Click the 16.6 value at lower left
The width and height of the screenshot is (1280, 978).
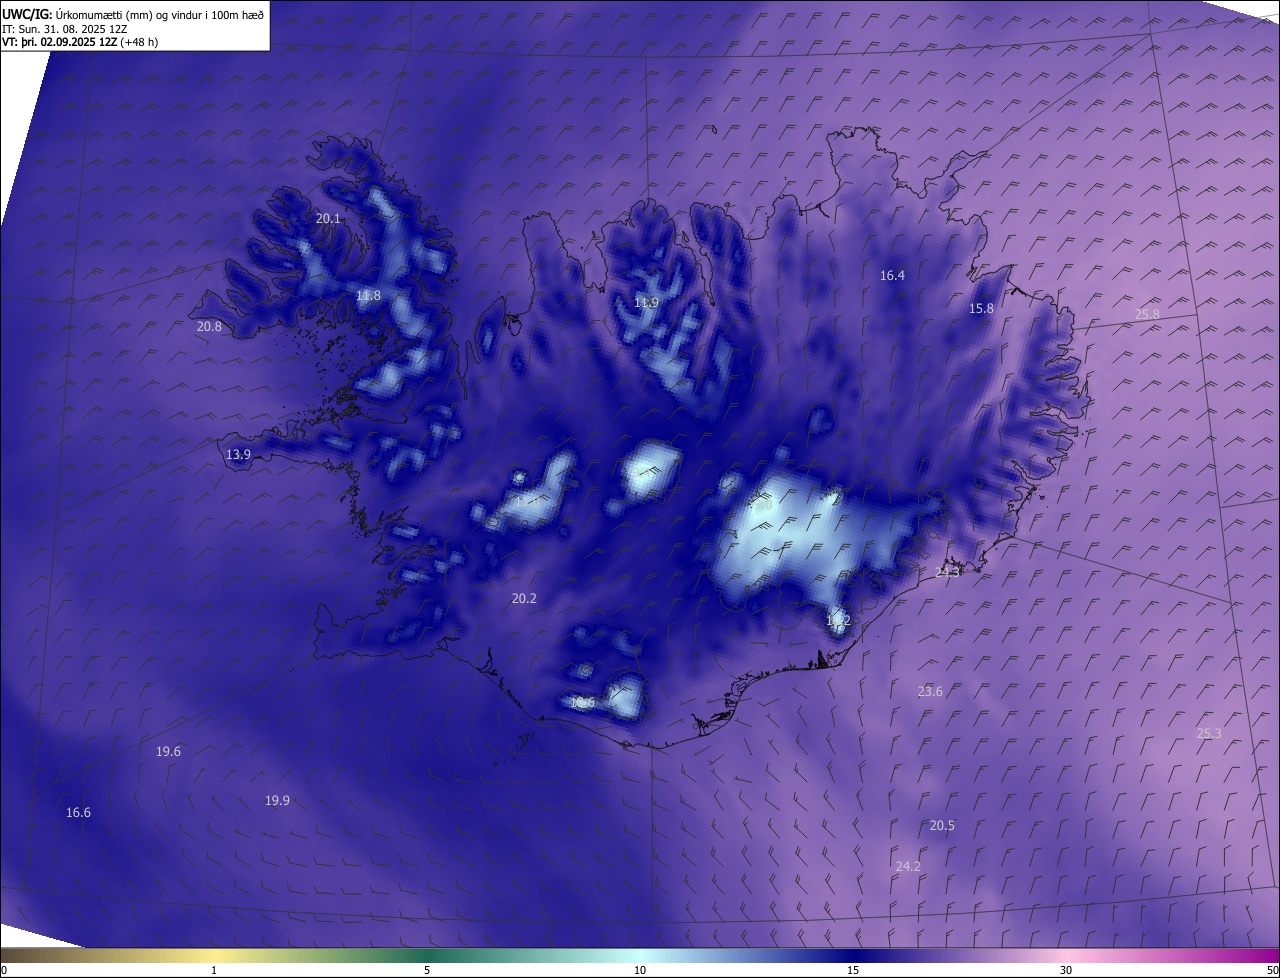pyautogui.click(x=78, y=812)
